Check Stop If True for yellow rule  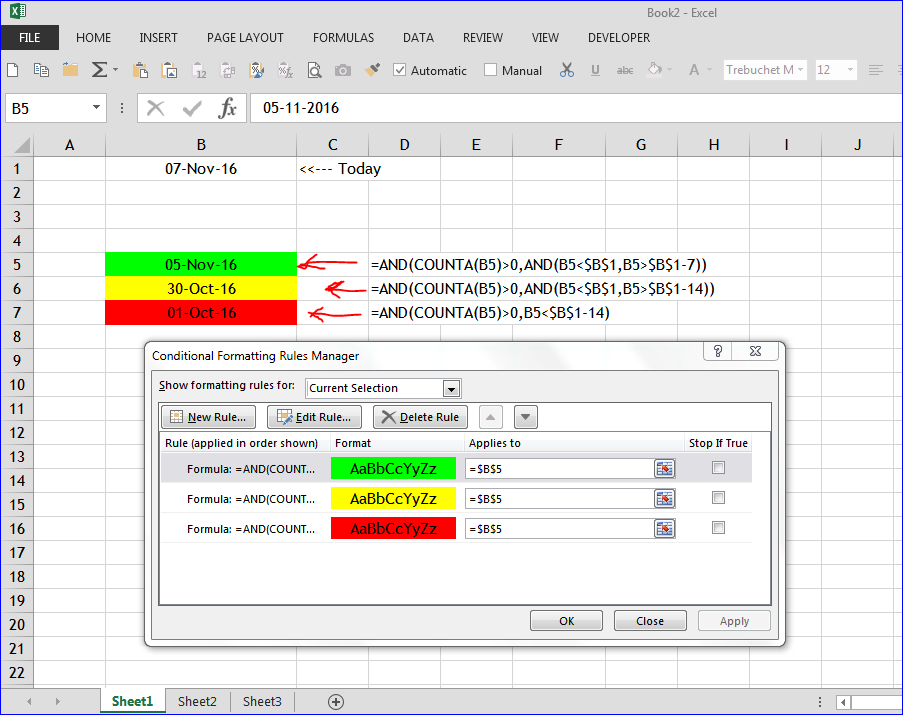pos(718,497)
